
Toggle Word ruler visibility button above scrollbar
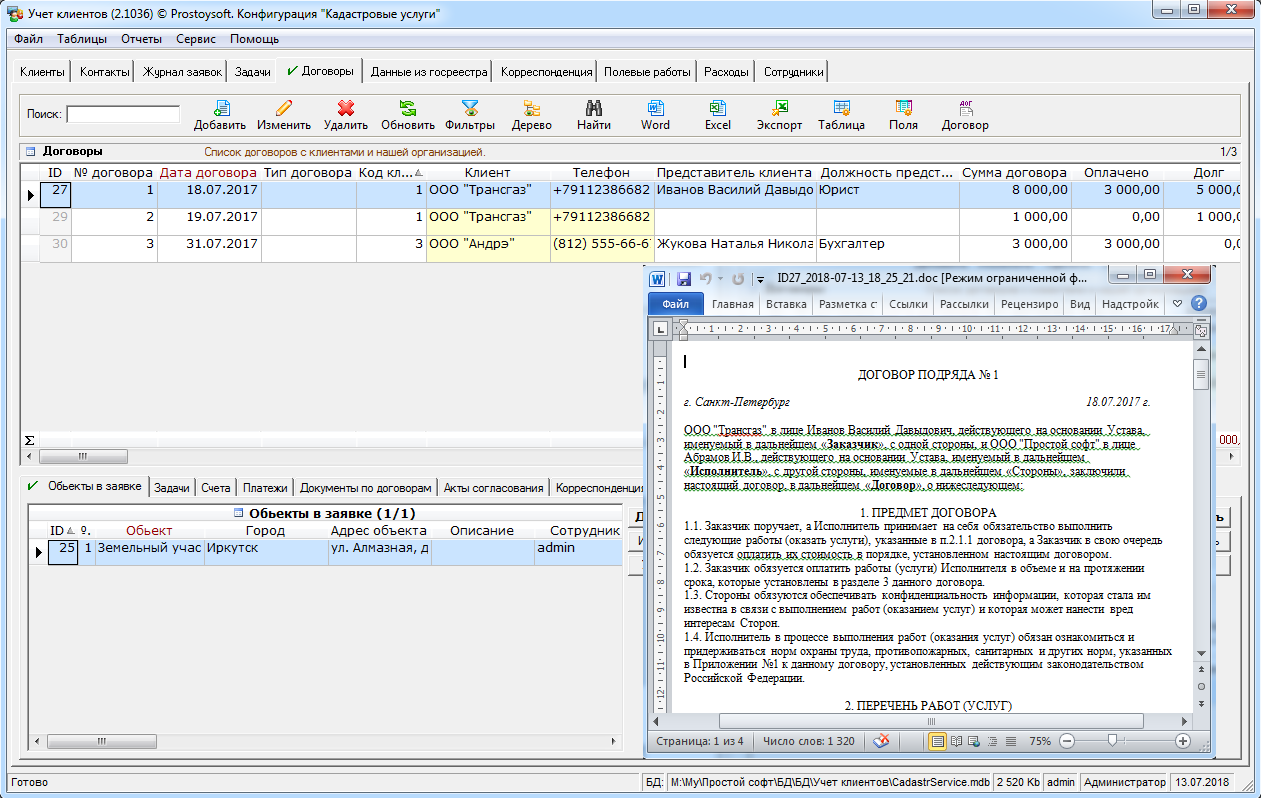1201,330
